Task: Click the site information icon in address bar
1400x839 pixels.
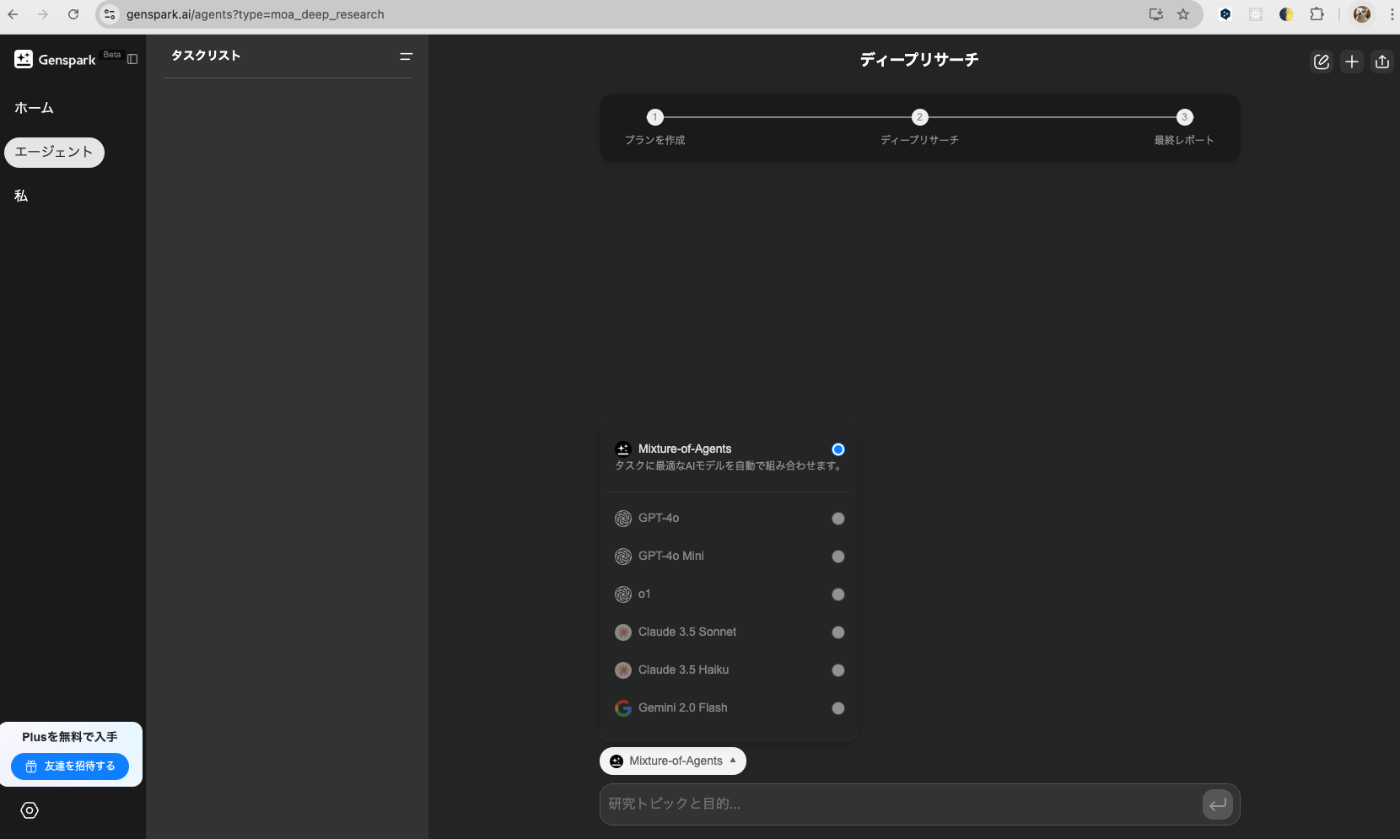Action: [110, 14]
